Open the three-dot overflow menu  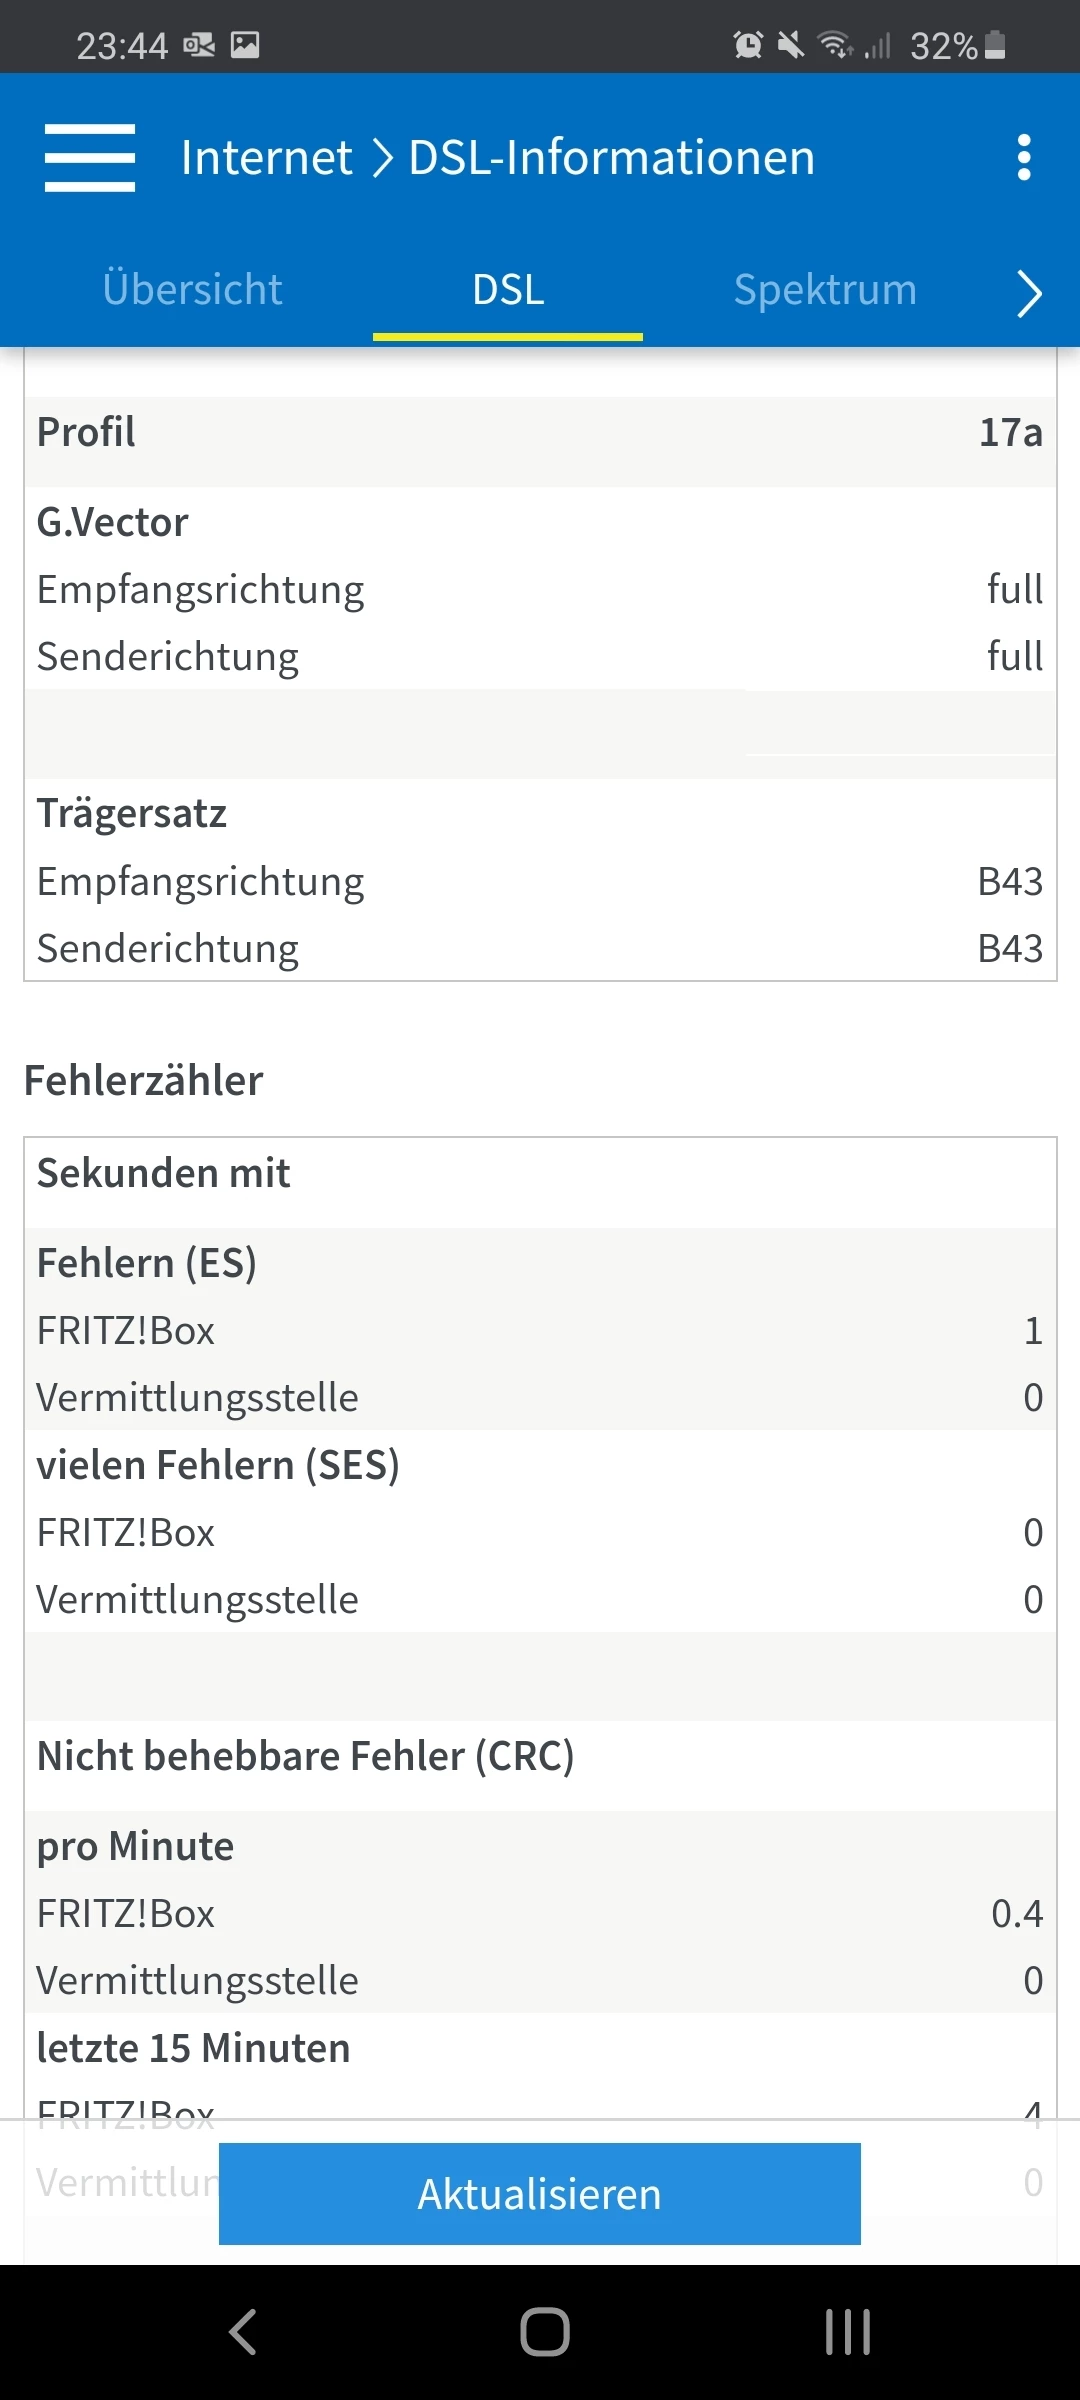(1023, 158)
